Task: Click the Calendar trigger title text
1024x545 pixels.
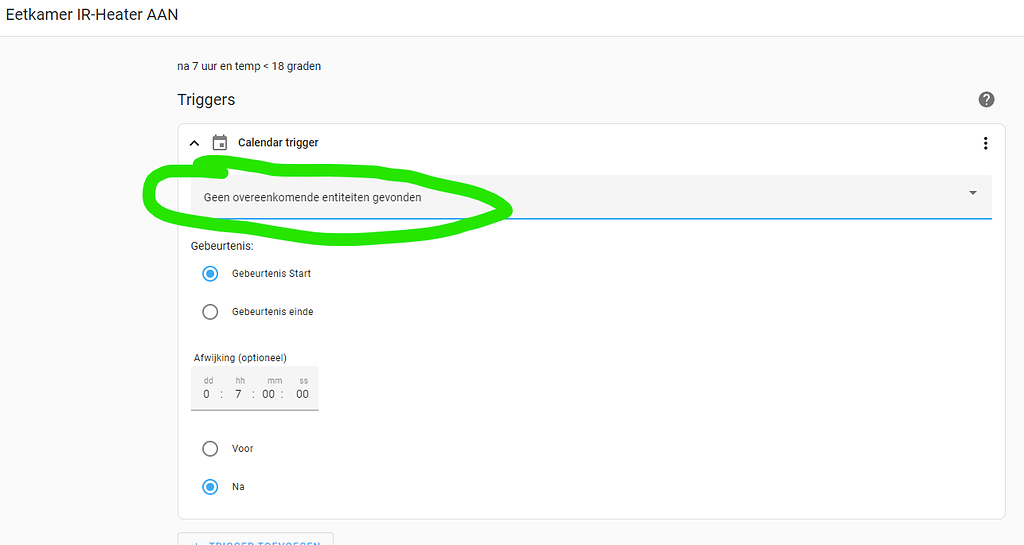Action: click(278, 142)
